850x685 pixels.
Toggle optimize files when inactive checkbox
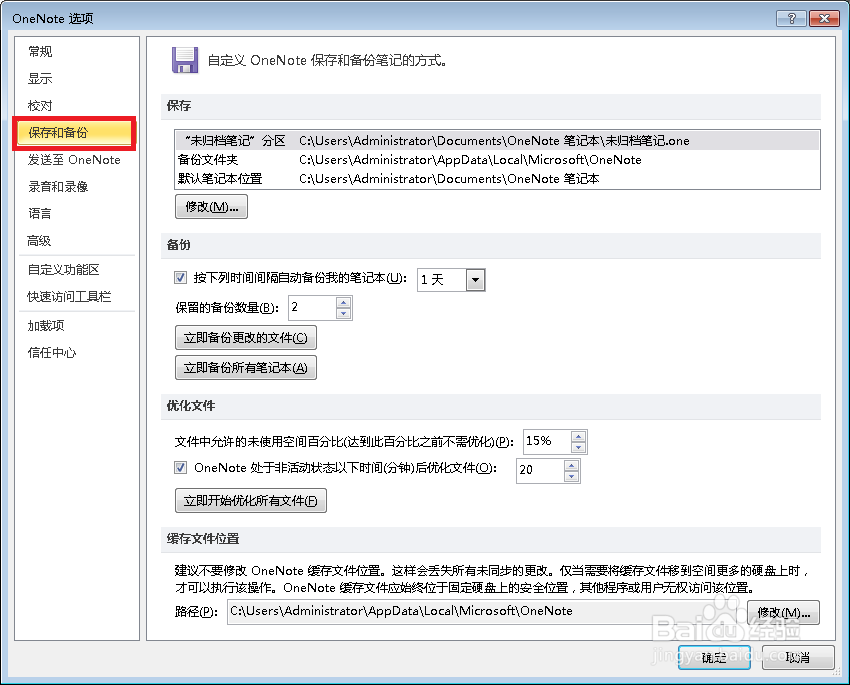pyautogui.click(x=181, y=468)
